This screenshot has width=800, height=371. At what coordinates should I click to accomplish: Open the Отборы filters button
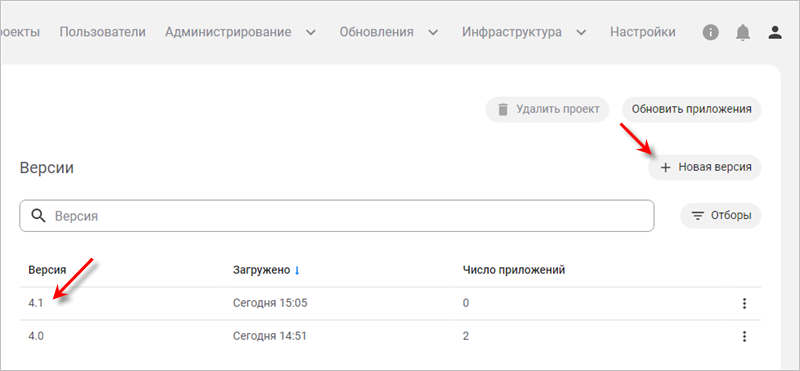point(720,215)
